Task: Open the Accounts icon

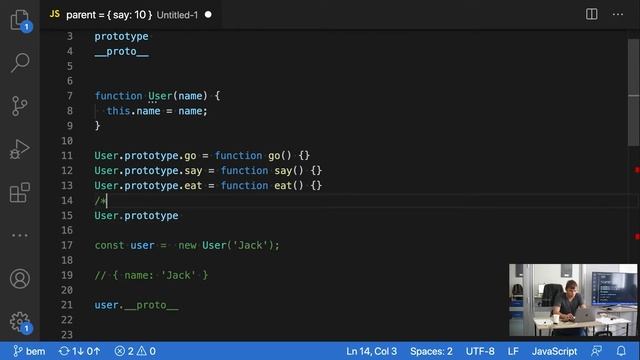Action: [20, 279]
